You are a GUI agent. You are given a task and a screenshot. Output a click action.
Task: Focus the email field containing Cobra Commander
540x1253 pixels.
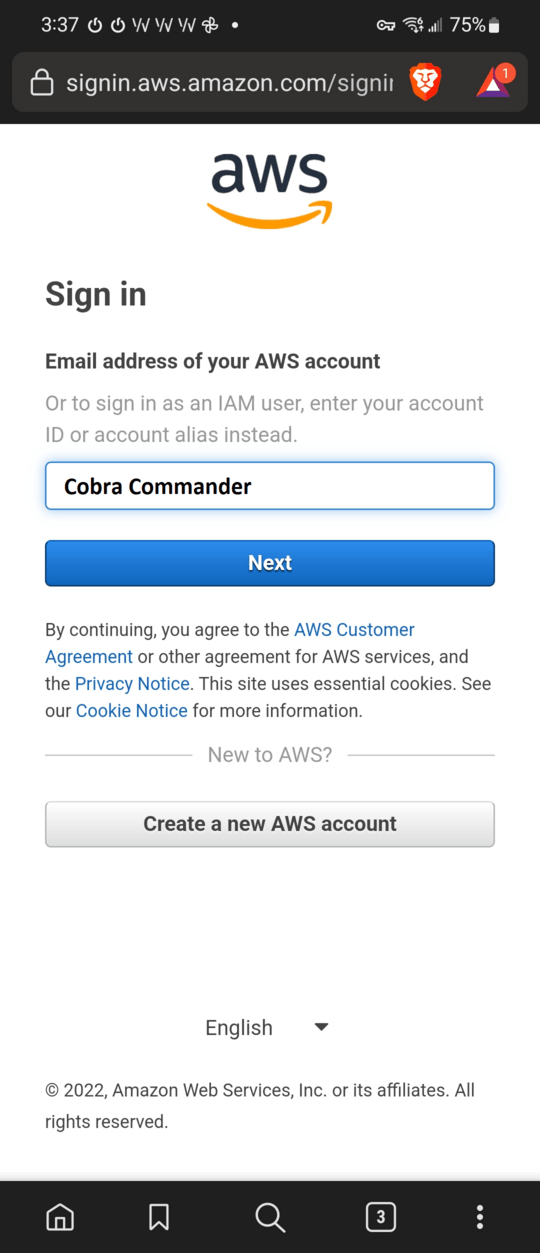coord(270,486)
